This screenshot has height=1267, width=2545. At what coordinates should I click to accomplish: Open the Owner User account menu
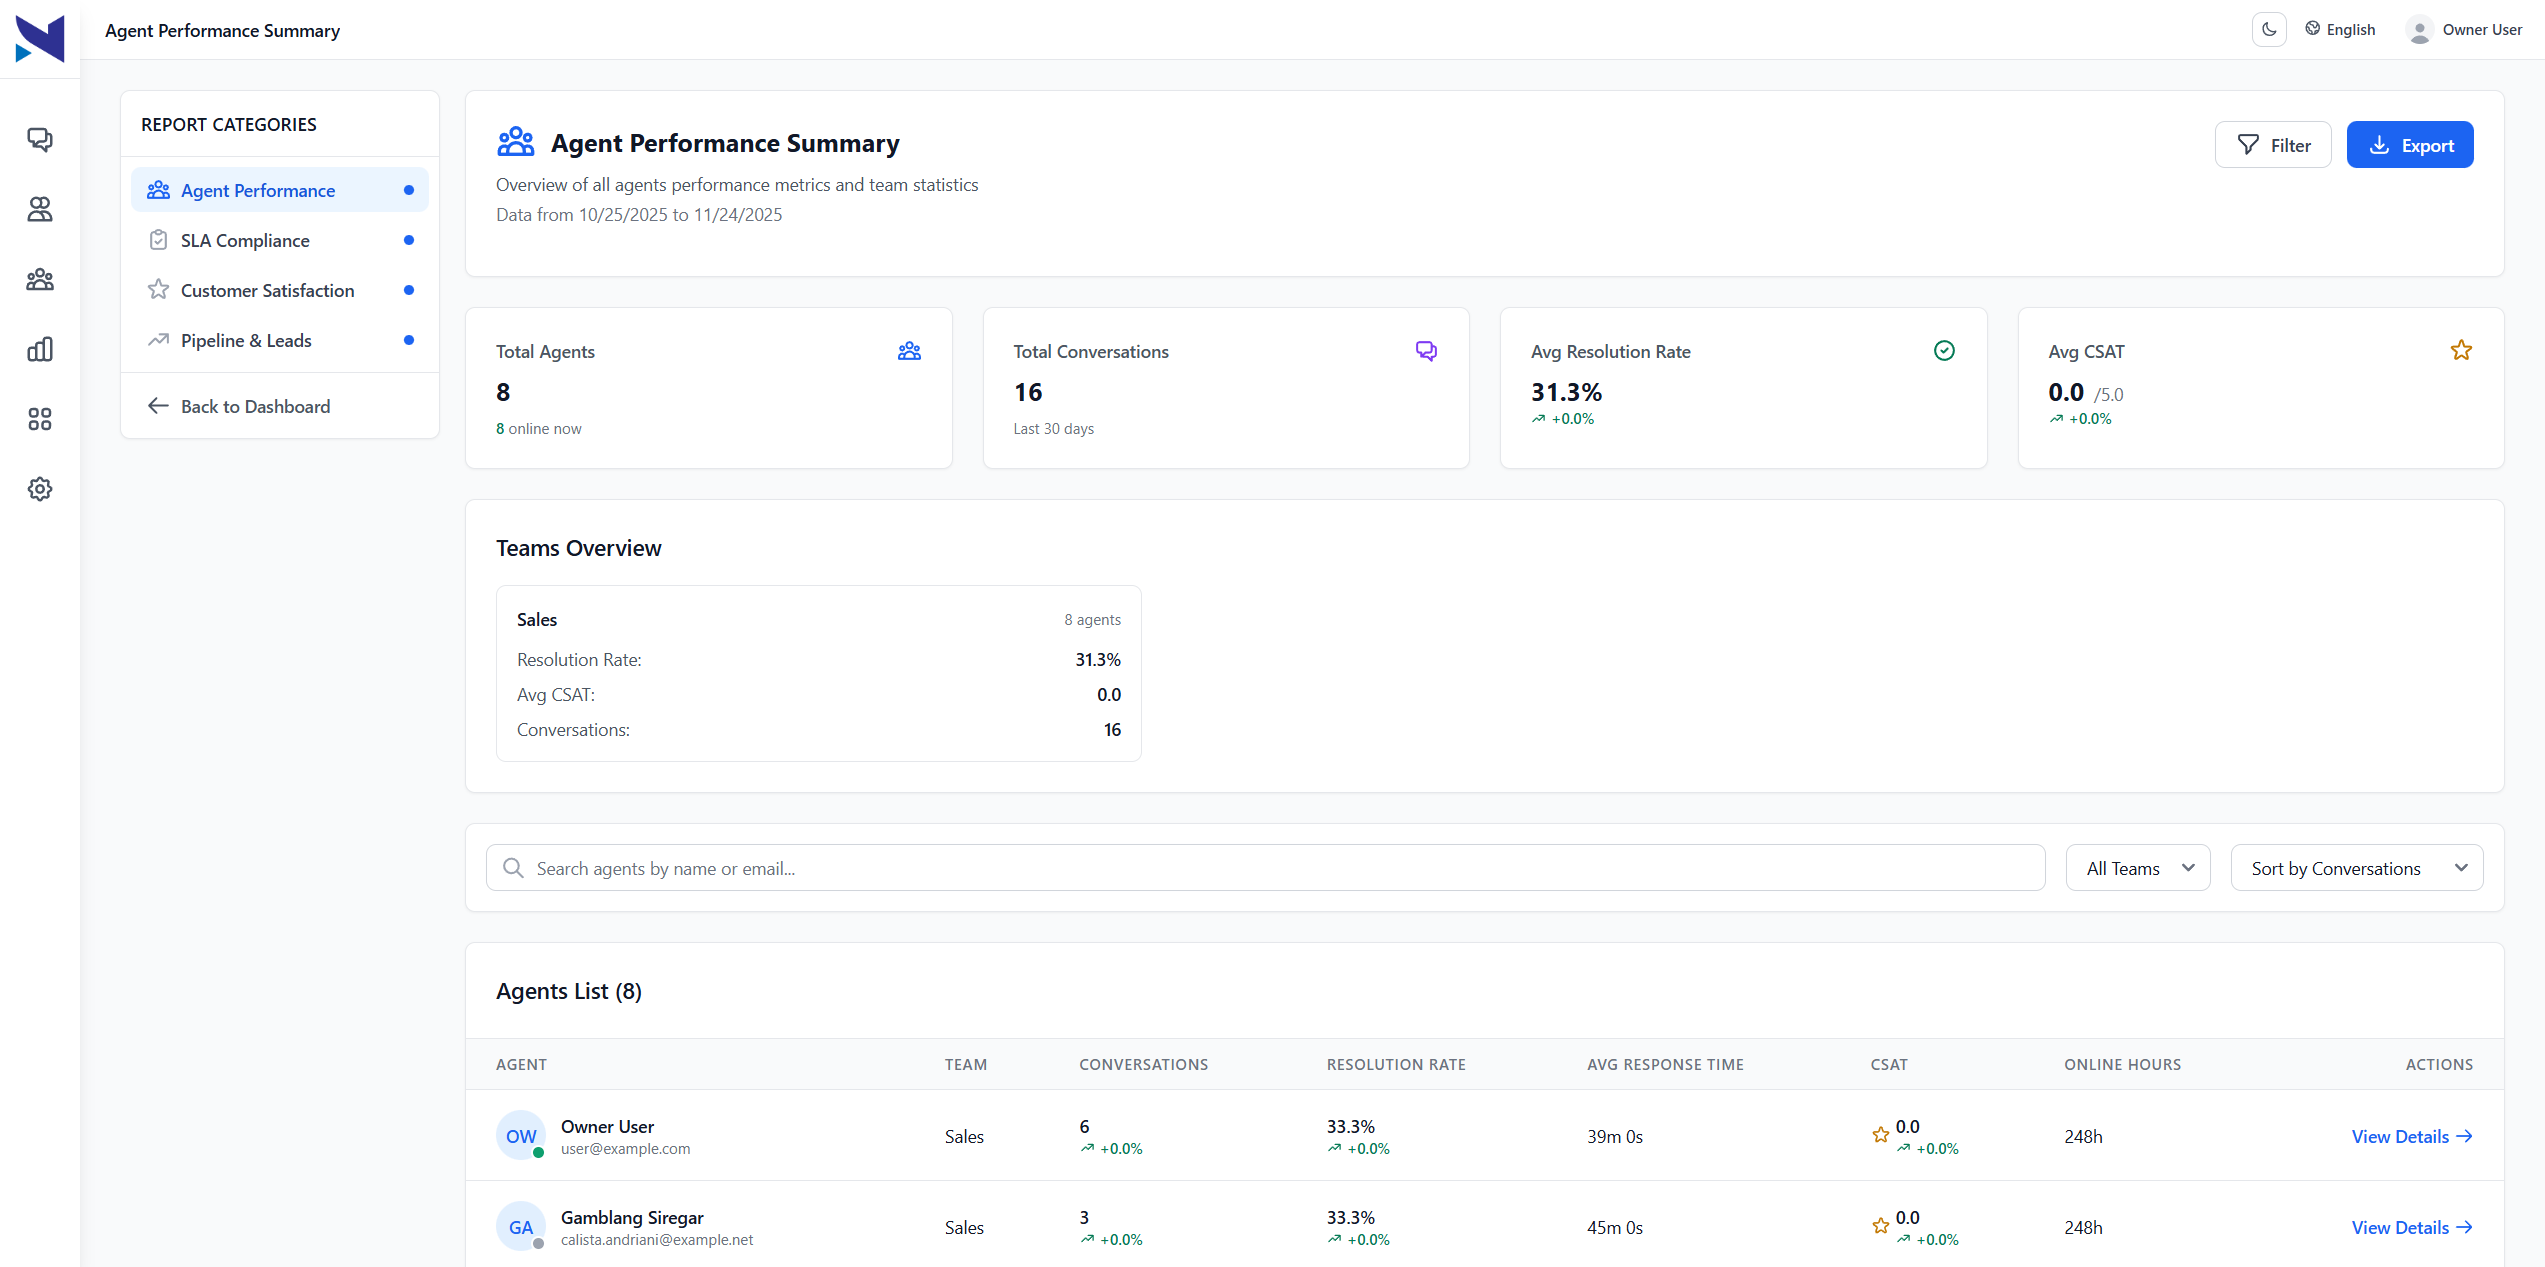pos(2464,30)
